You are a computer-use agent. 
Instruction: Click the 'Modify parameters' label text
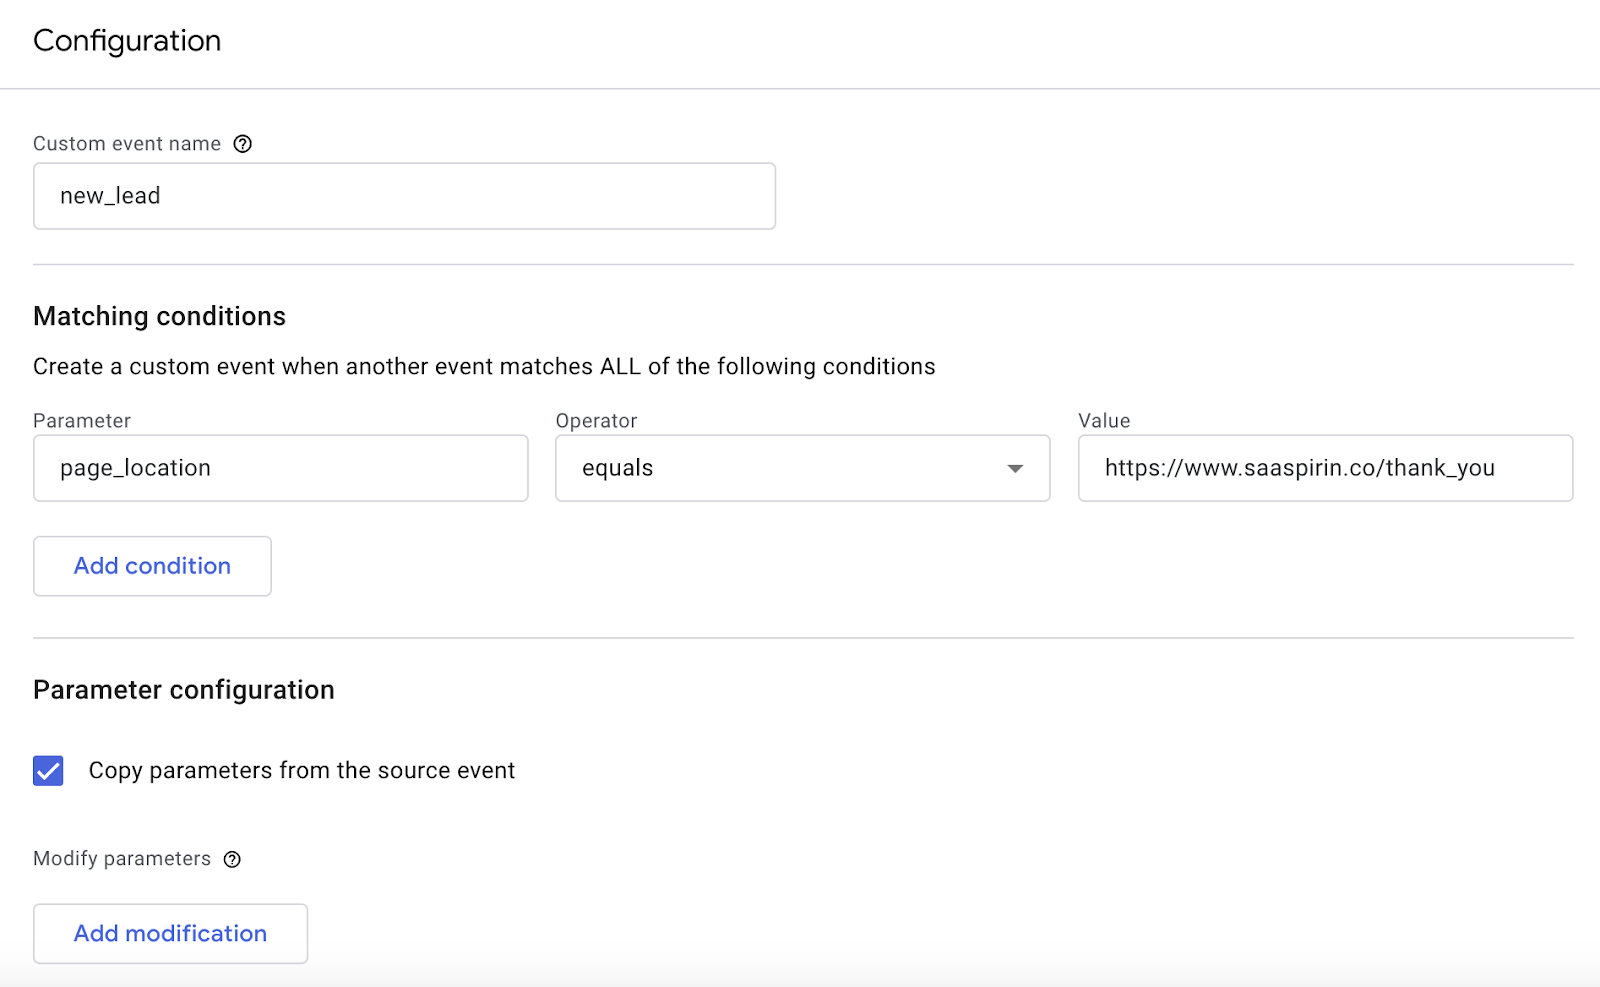click(122, 859)
